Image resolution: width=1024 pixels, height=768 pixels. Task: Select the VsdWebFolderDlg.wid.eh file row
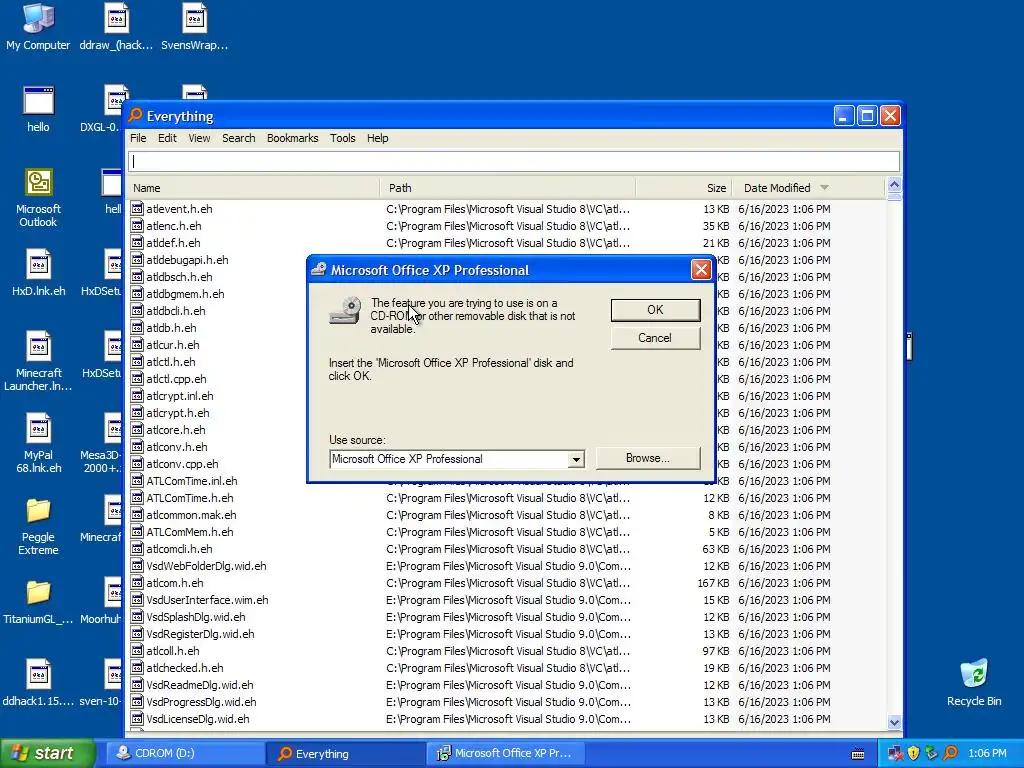pyautogui.click(x=505, y=566)
